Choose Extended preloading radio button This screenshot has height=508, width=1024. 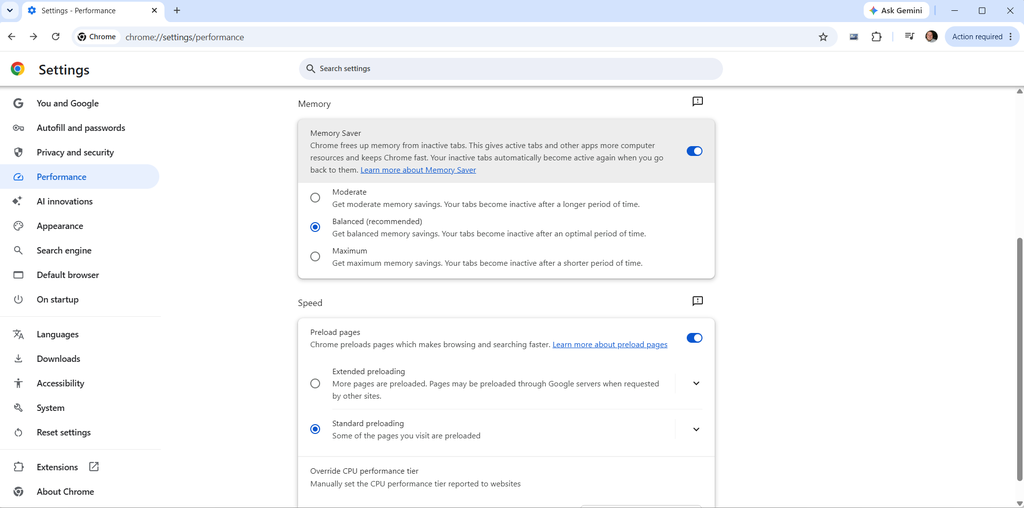click(x=315, y=383)
